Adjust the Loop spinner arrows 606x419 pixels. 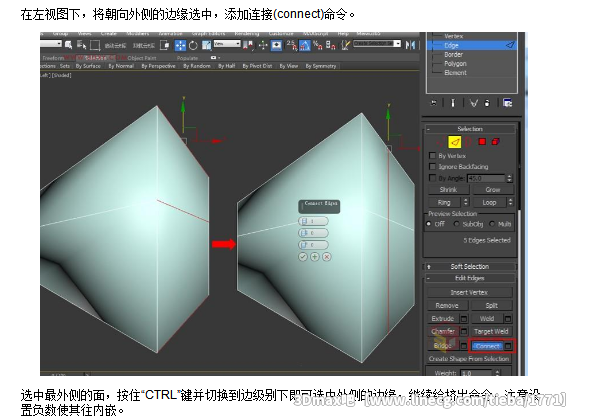tap(511, 202)
